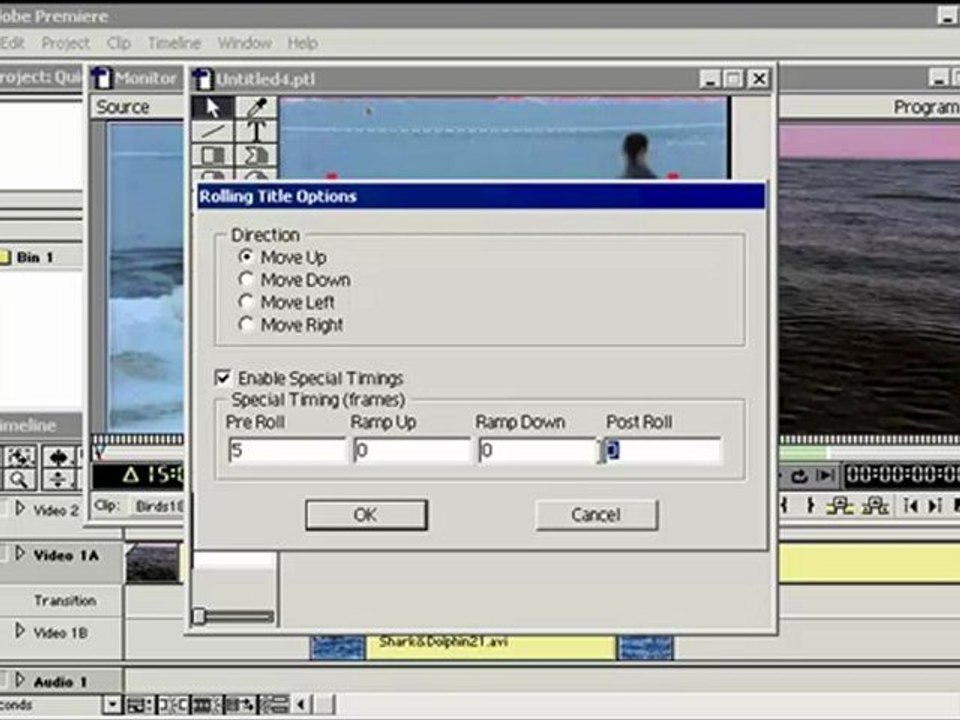The width and height of the screenshot is (960, 720).
Task: Expand the Video 2 track triangle
Action: [x=20, y=508]
